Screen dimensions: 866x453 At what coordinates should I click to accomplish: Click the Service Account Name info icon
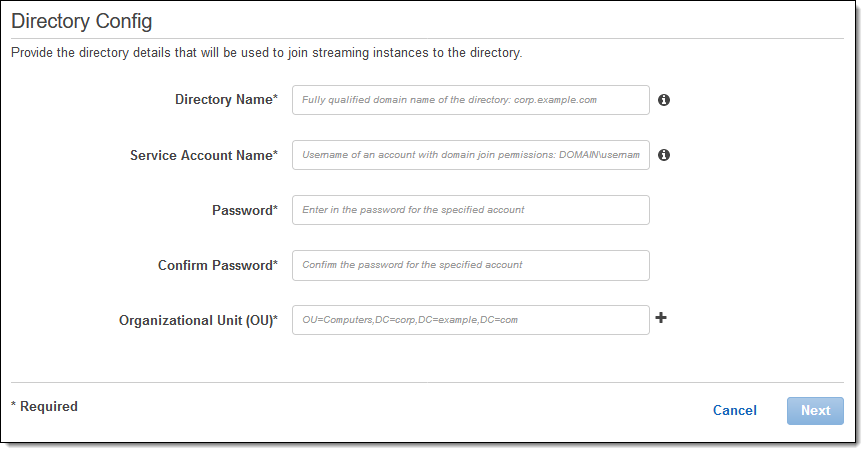[x=664, y=155]
